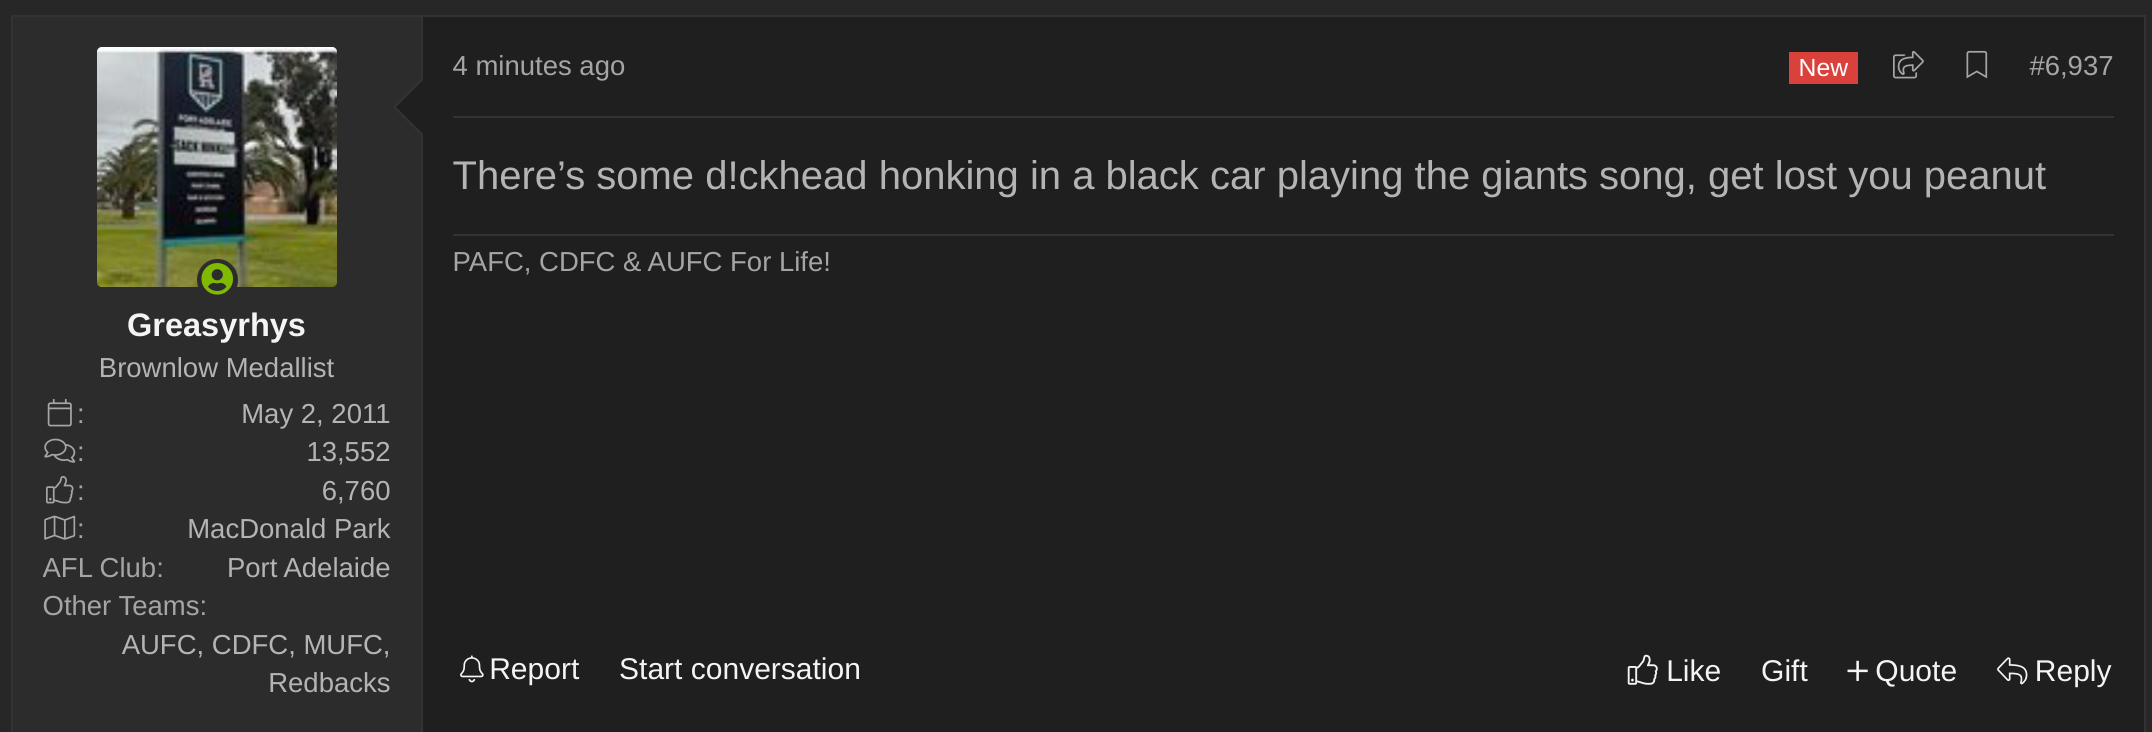Click the Reply button text
The image size is (2152, 732).
[x=2072, y=671]
